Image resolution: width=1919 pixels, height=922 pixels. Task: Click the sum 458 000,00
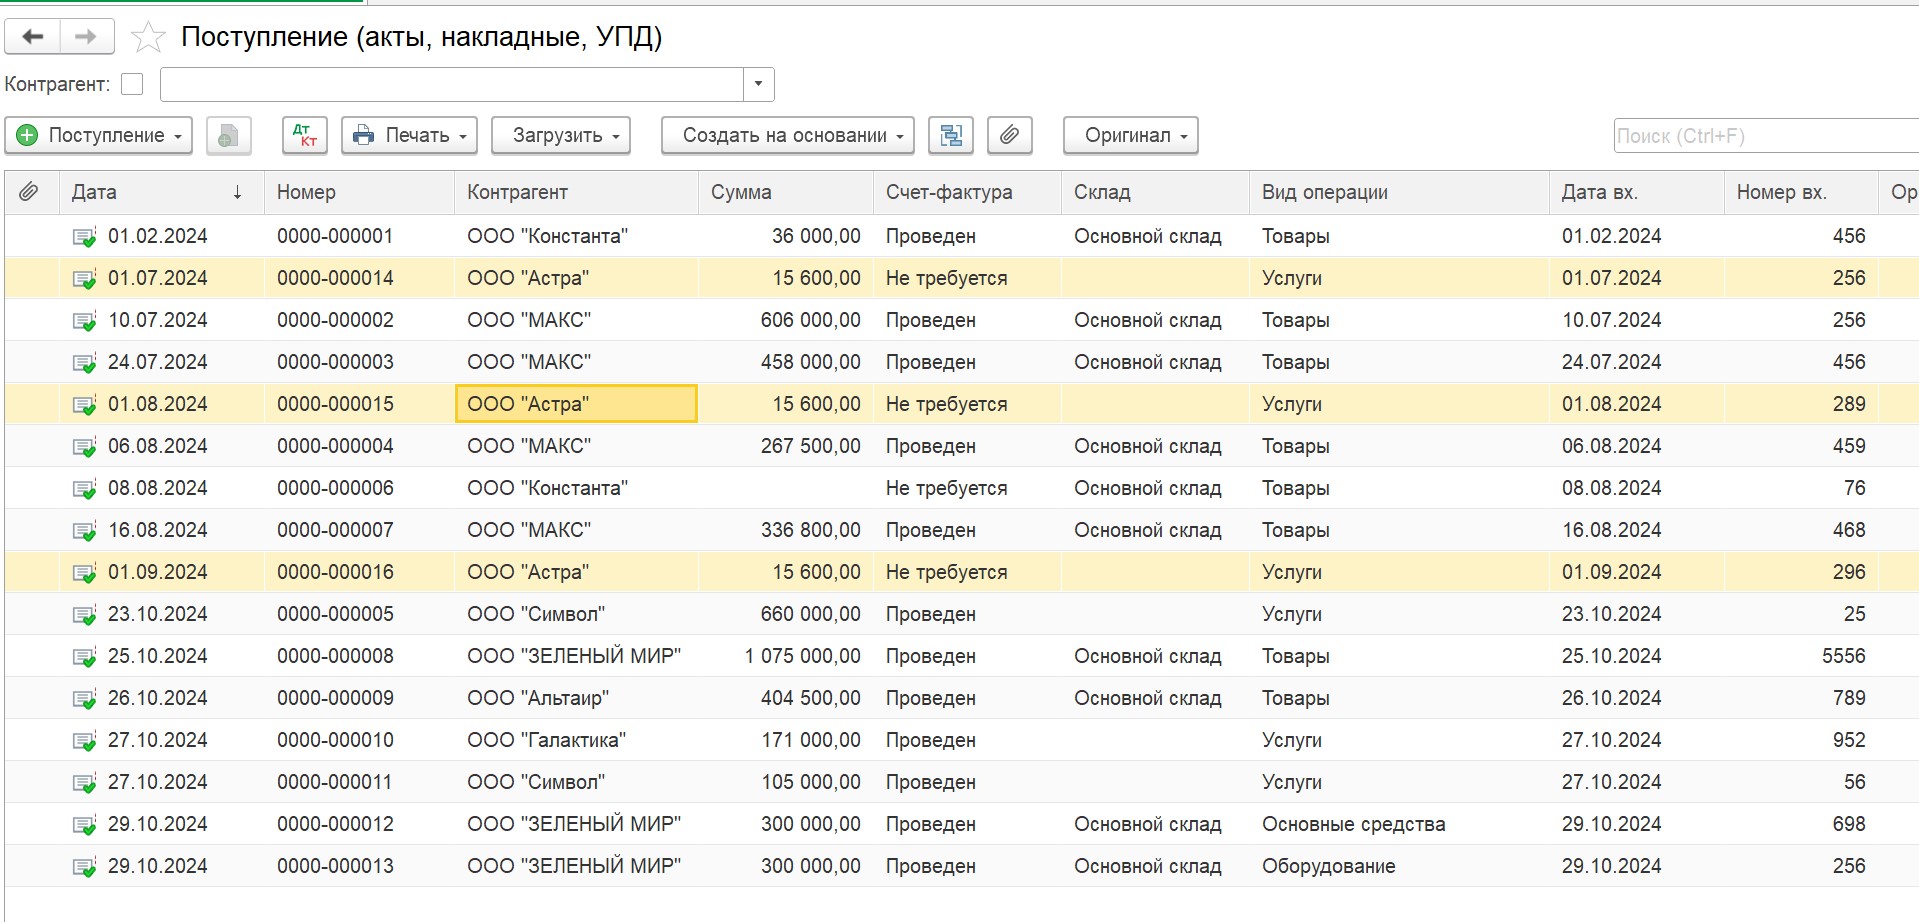811,362
